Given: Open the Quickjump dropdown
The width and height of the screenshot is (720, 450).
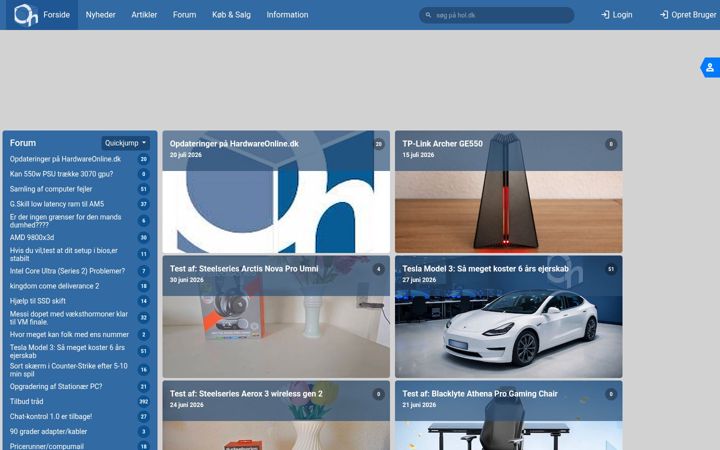Looking at the screenshot, I should [125, 143].
